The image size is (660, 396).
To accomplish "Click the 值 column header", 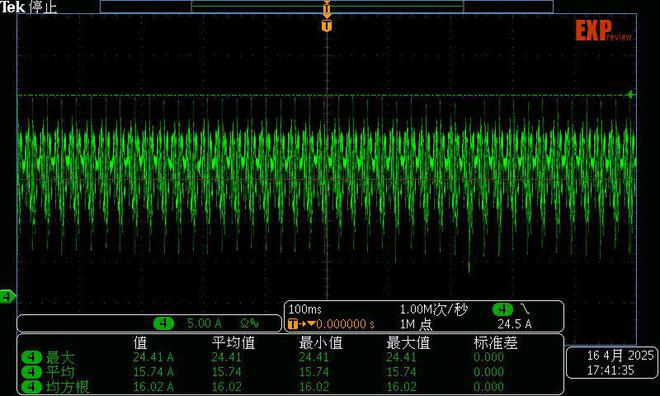I will click(x=141, y=343).
